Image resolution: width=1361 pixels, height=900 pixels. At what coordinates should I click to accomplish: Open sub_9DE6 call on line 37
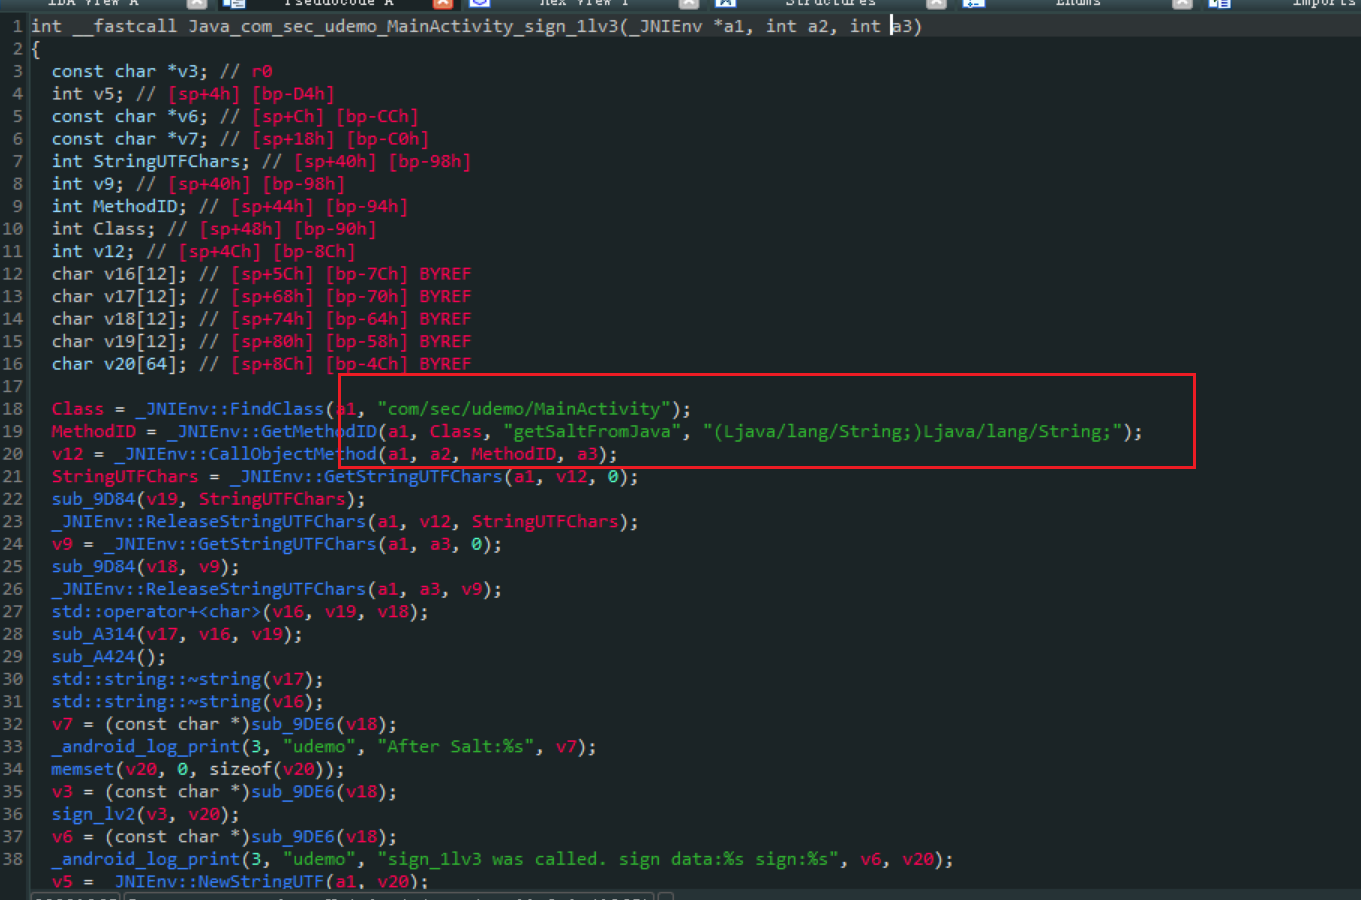click(x=293, y=837)
